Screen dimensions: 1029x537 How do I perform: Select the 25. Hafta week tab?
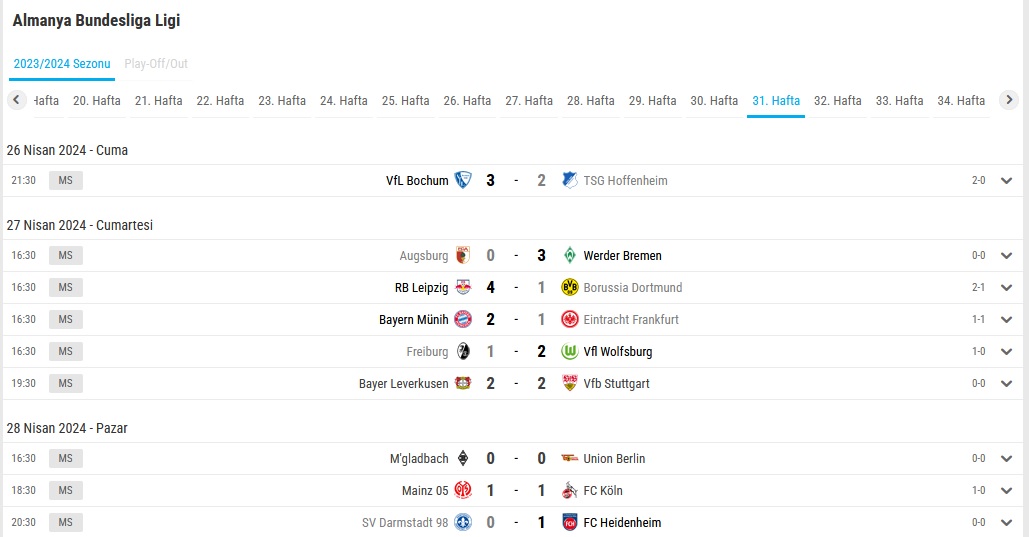406,100
